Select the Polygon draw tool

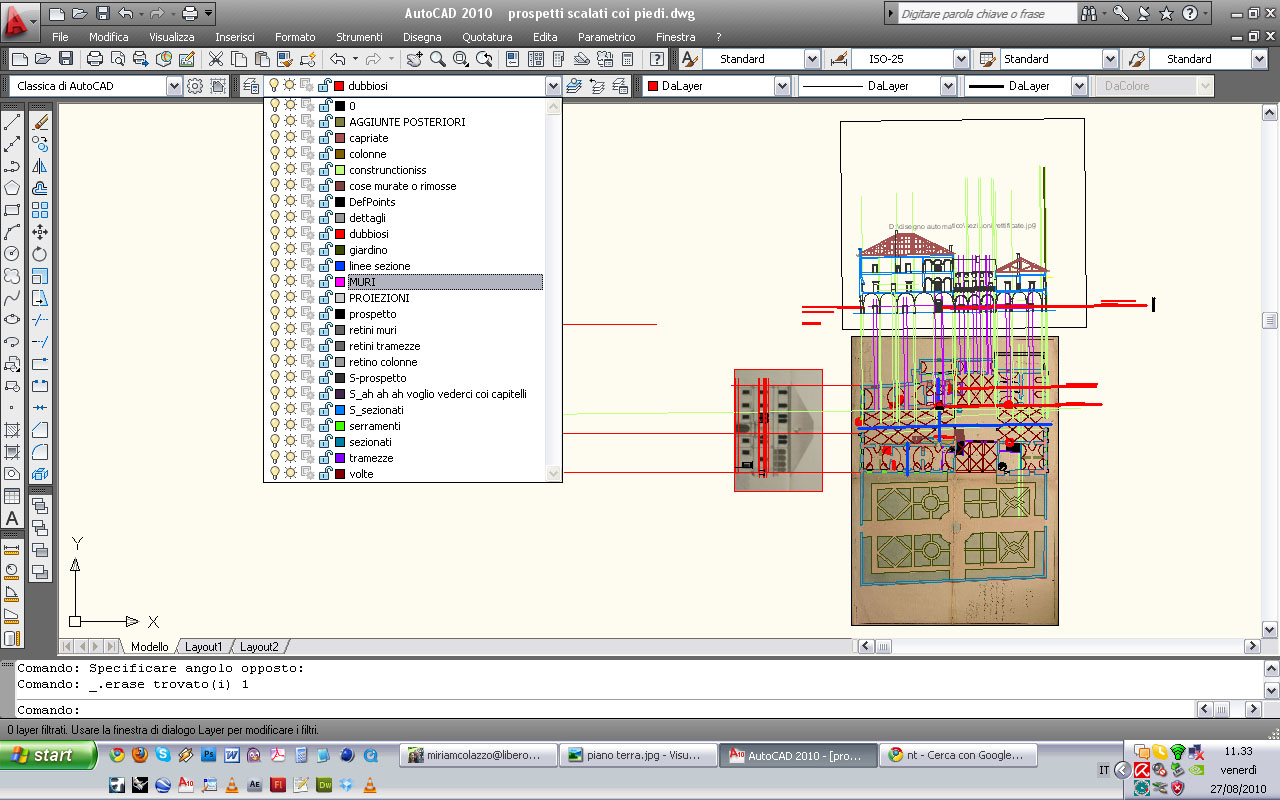pyautogui.click(x=12, y=188)
